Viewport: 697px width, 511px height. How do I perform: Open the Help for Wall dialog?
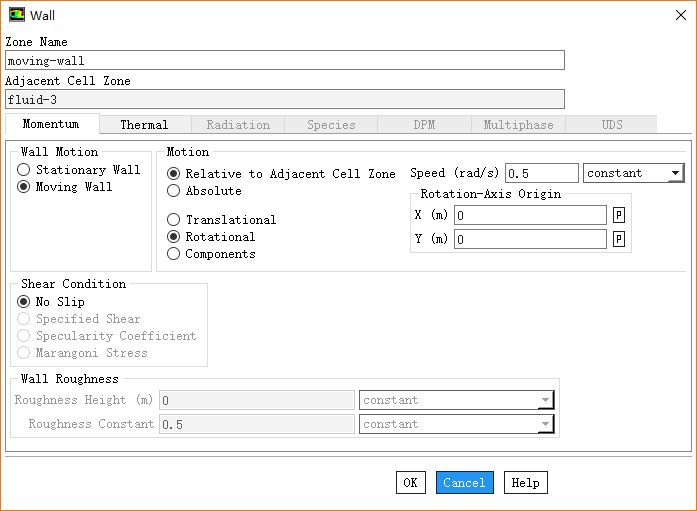(x=525, y=483)
